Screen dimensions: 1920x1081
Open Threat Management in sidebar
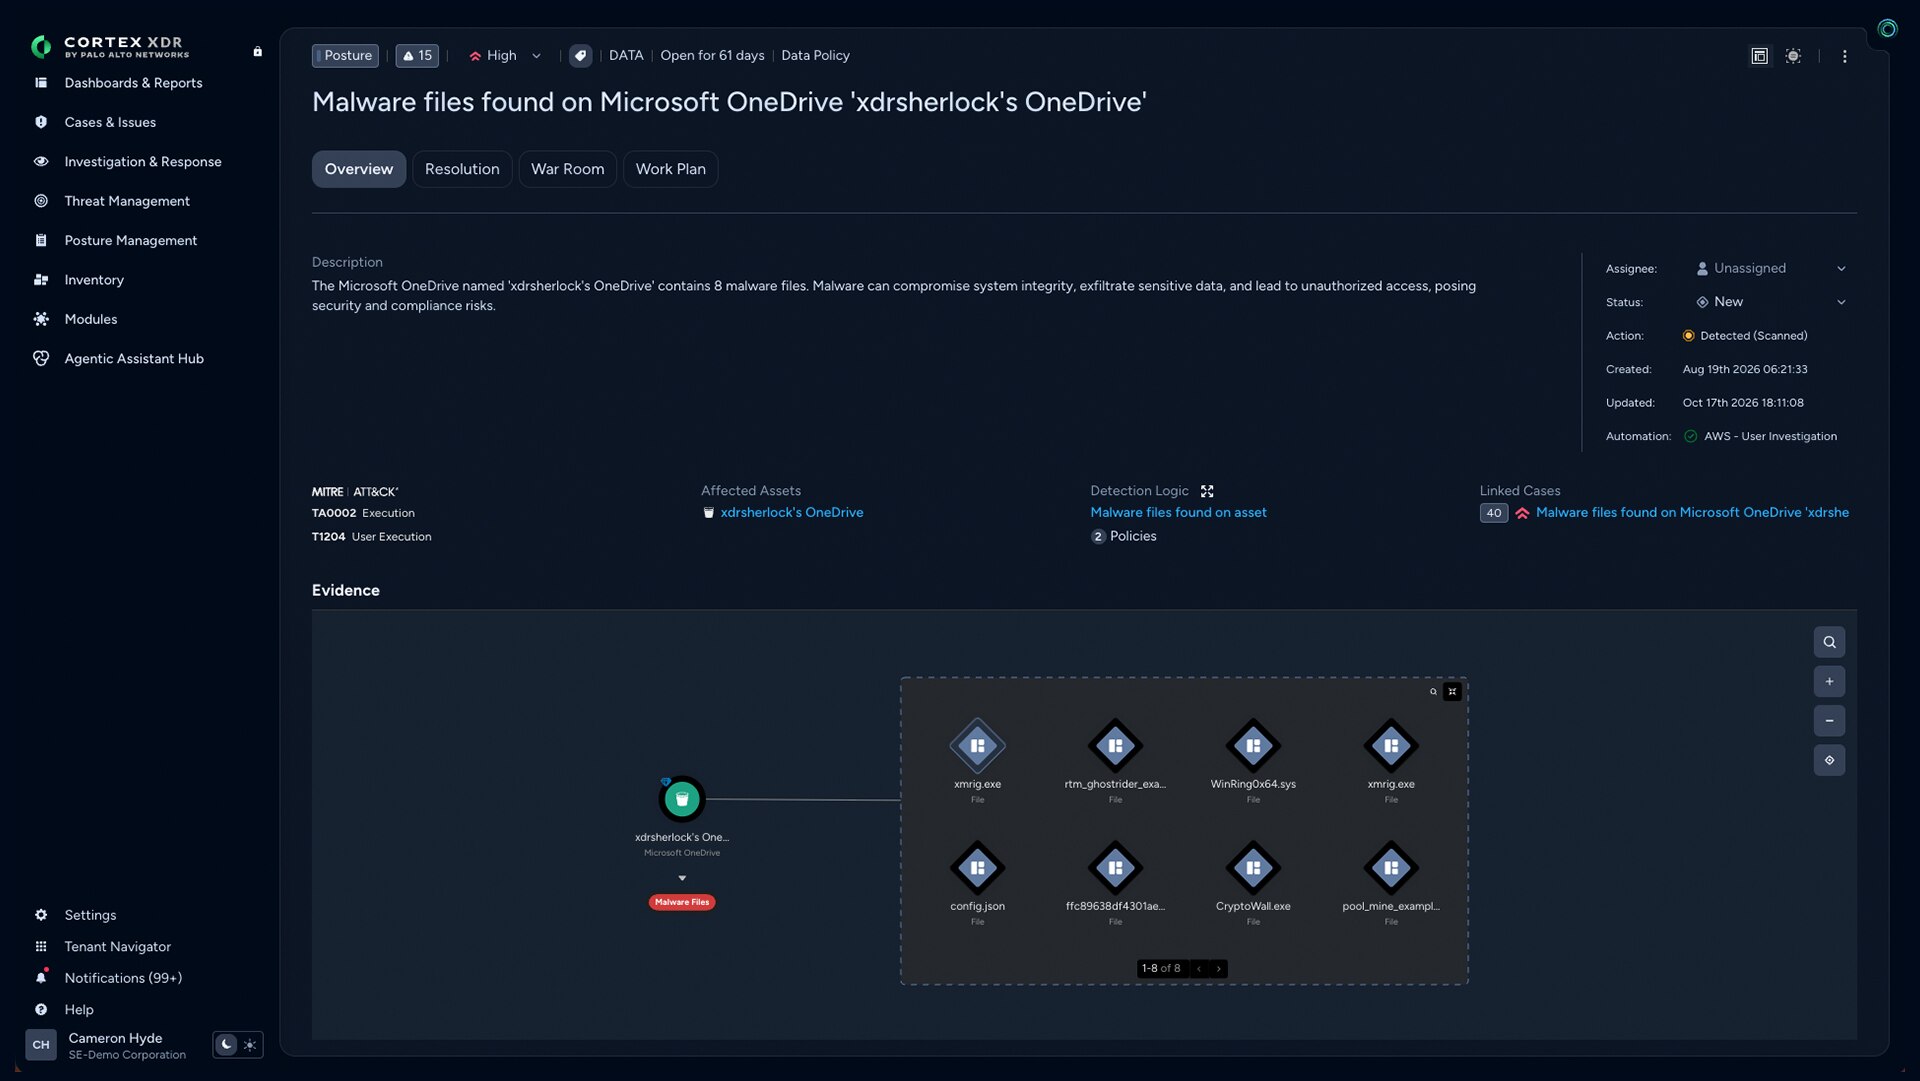[x=127, y=201]
